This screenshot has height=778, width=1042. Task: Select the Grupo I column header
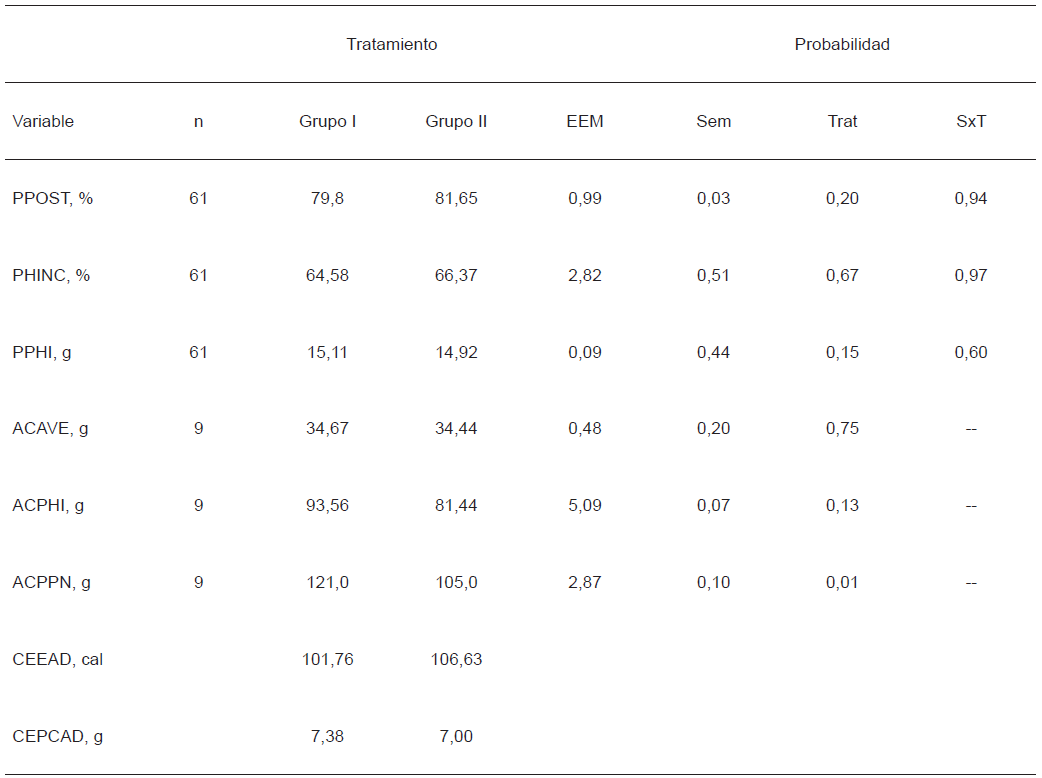[x=328, y=121]
